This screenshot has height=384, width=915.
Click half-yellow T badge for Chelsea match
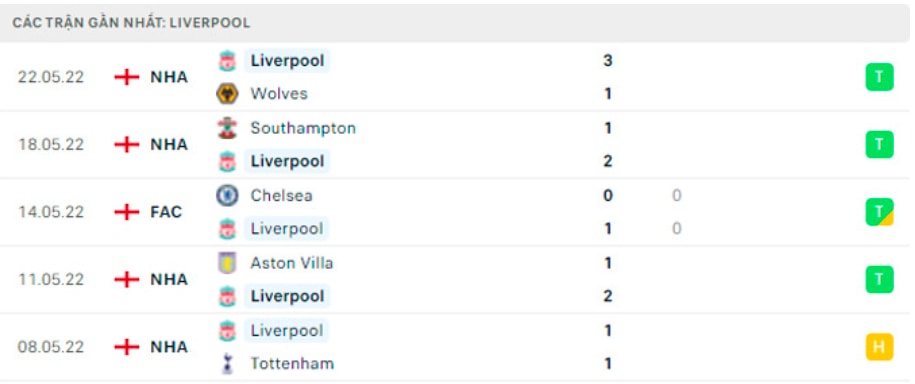[x=879, y=212]
